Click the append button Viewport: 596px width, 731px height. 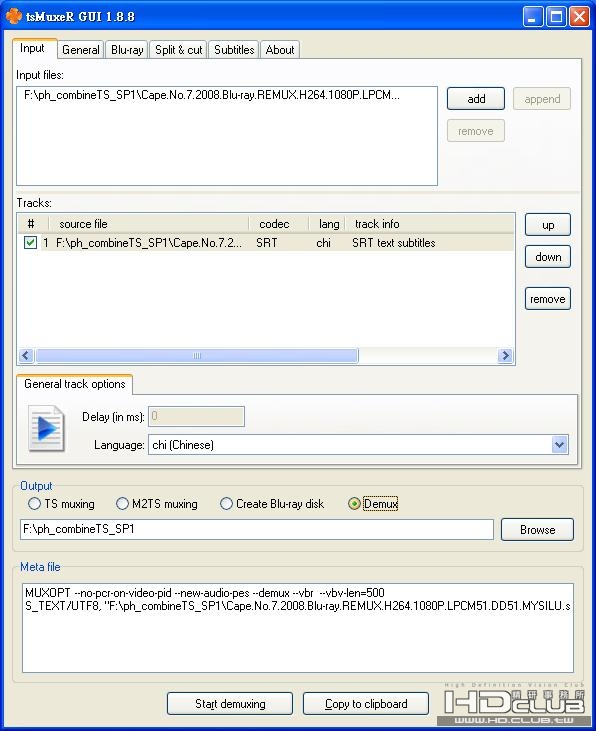tap(542, 99)
